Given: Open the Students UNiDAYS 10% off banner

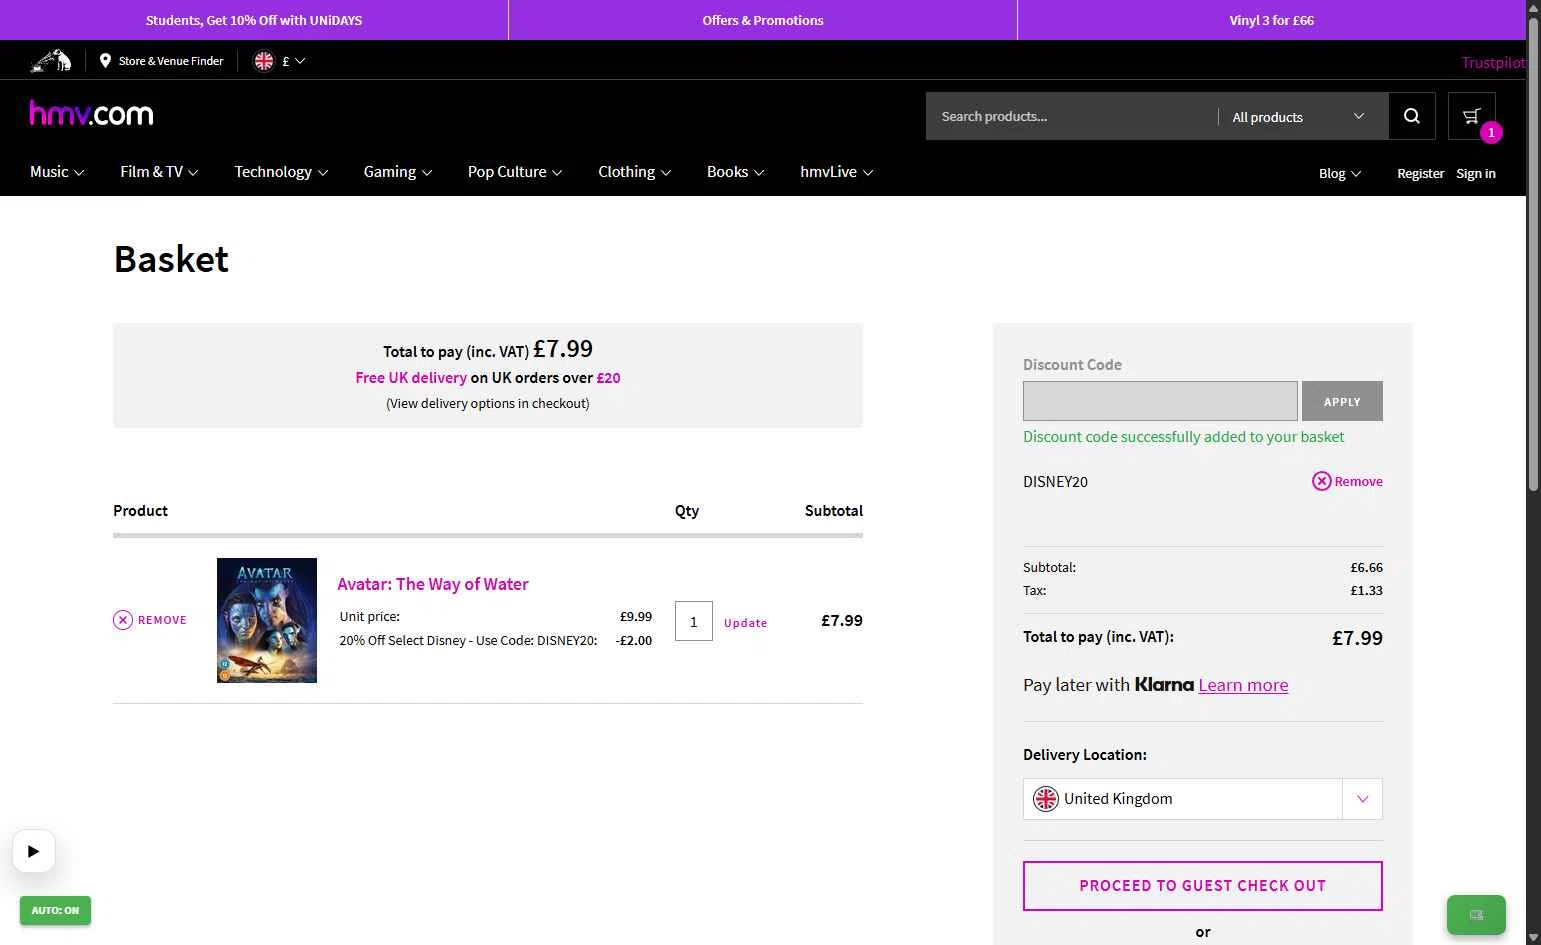Looking at the screenshot, I should pos(254,20).
